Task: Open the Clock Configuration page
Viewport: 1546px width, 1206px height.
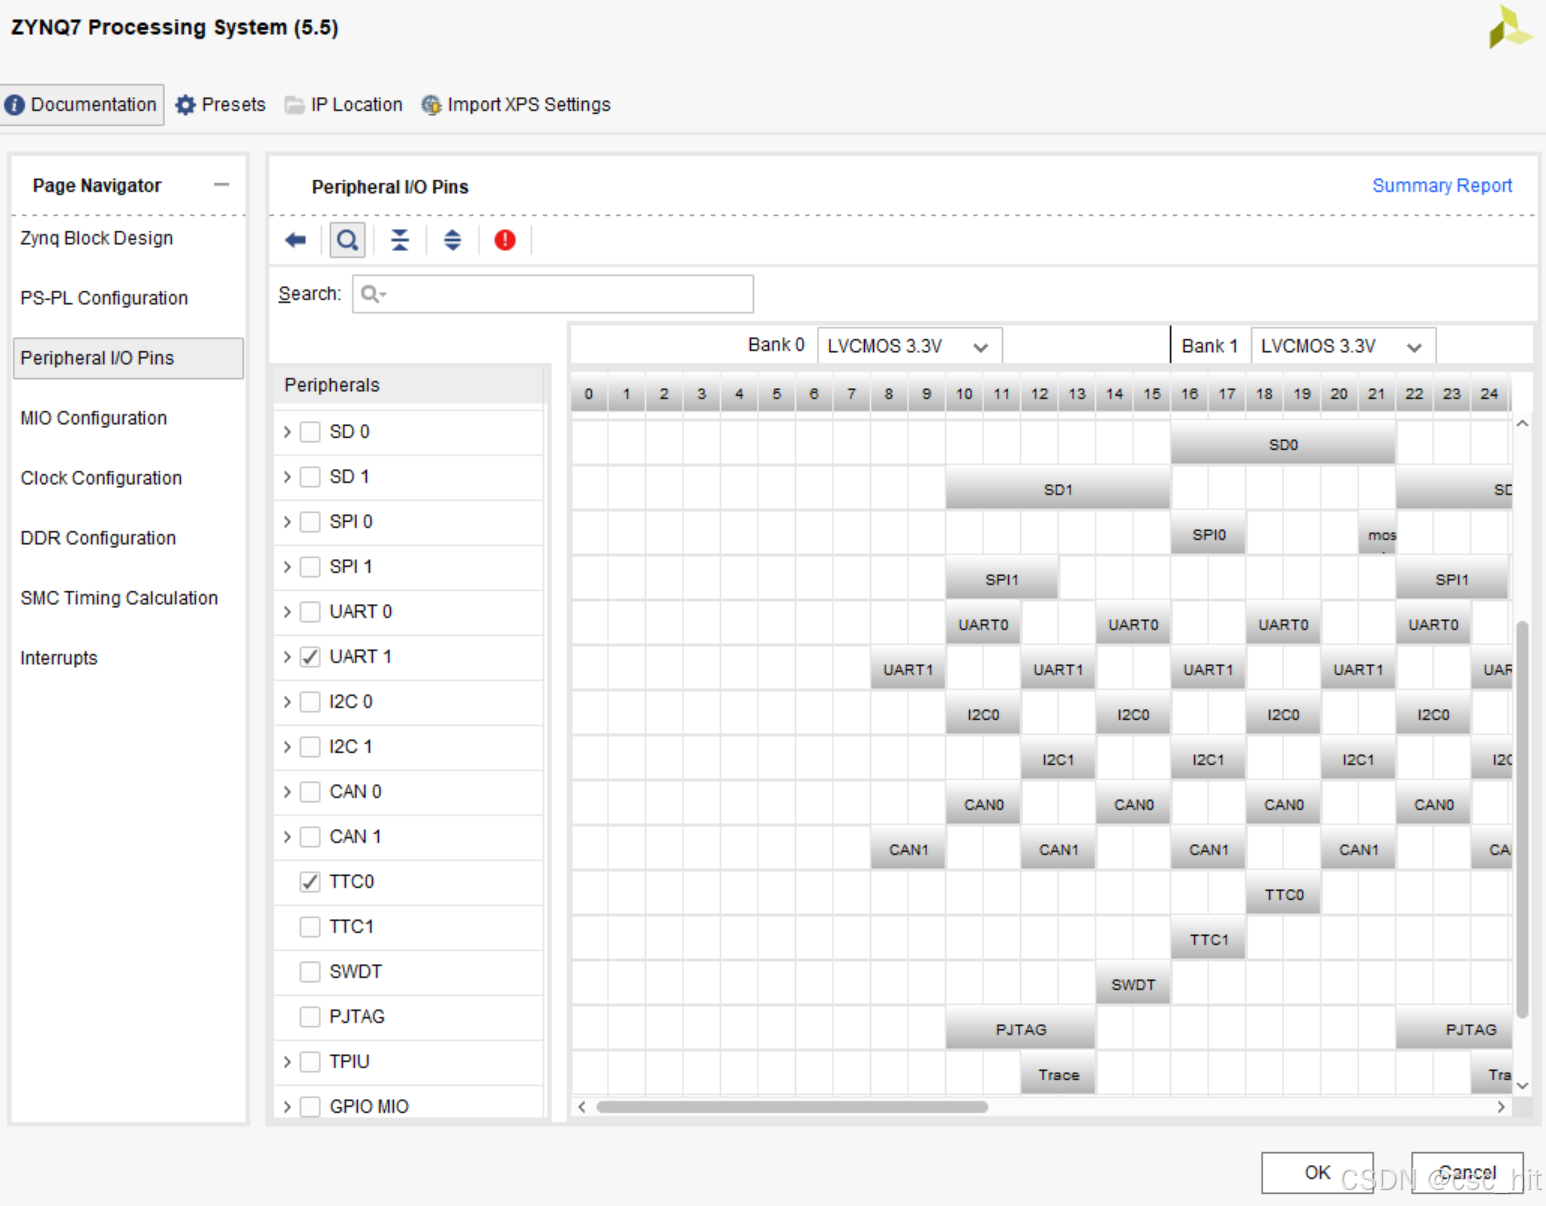Action: click(101, 478)
